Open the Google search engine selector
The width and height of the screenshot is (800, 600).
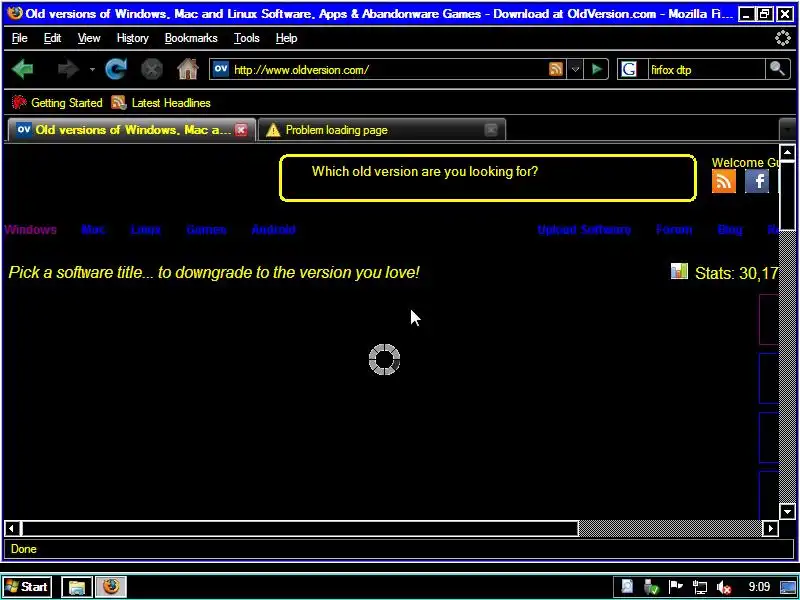click(629, 69)
